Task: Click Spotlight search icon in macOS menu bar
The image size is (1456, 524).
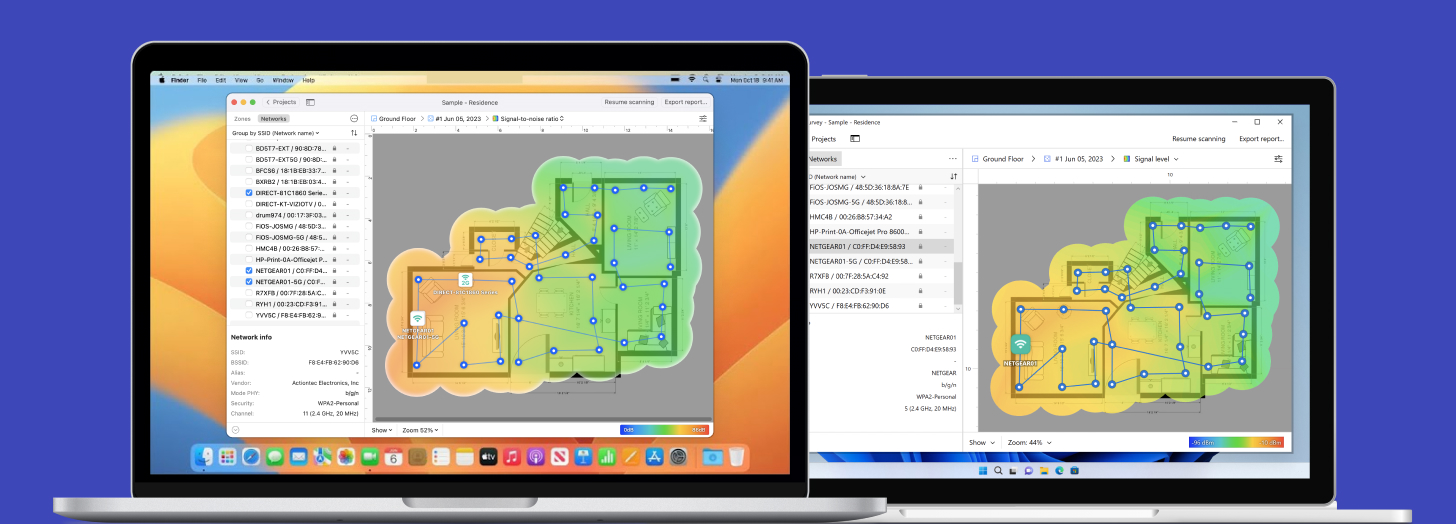Action: pos(705,79)
